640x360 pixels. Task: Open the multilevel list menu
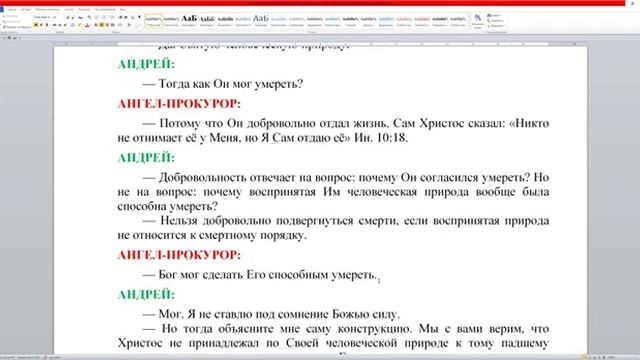pos(112,17)
